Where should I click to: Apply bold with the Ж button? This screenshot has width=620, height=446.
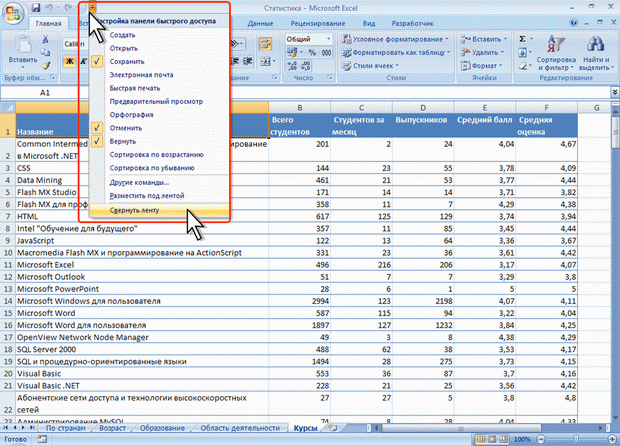coord(70,61)
